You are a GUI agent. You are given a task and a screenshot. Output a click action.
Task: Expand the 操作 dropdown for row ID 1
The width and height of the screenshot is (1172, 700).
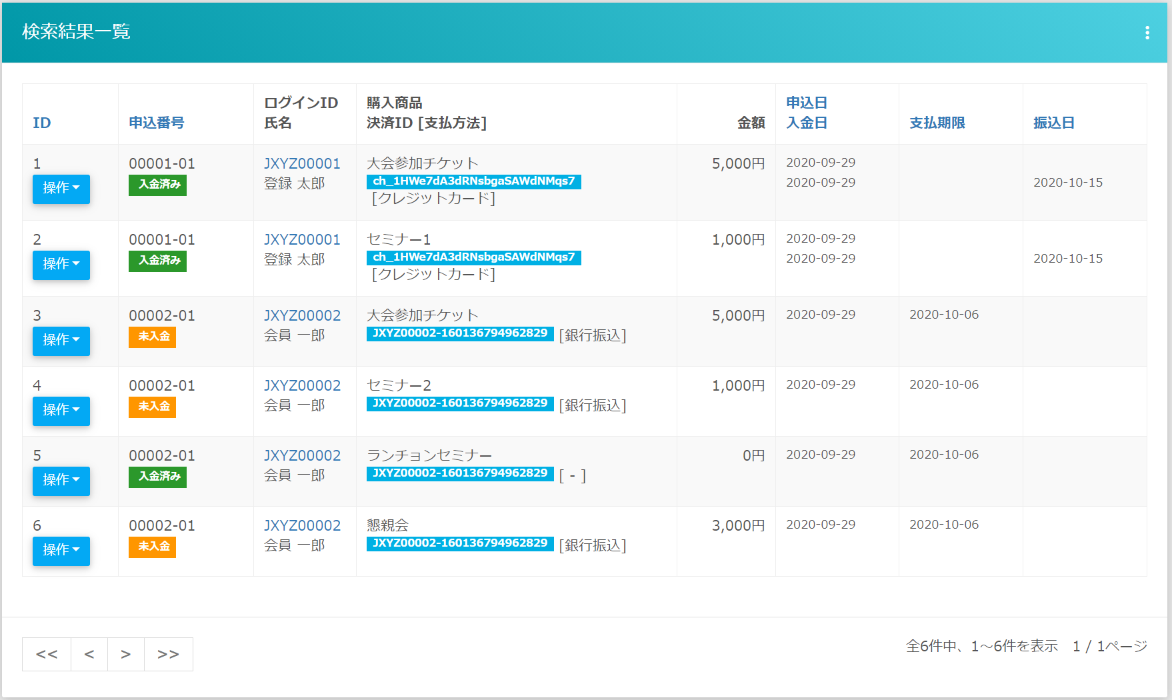pos(61,189)
